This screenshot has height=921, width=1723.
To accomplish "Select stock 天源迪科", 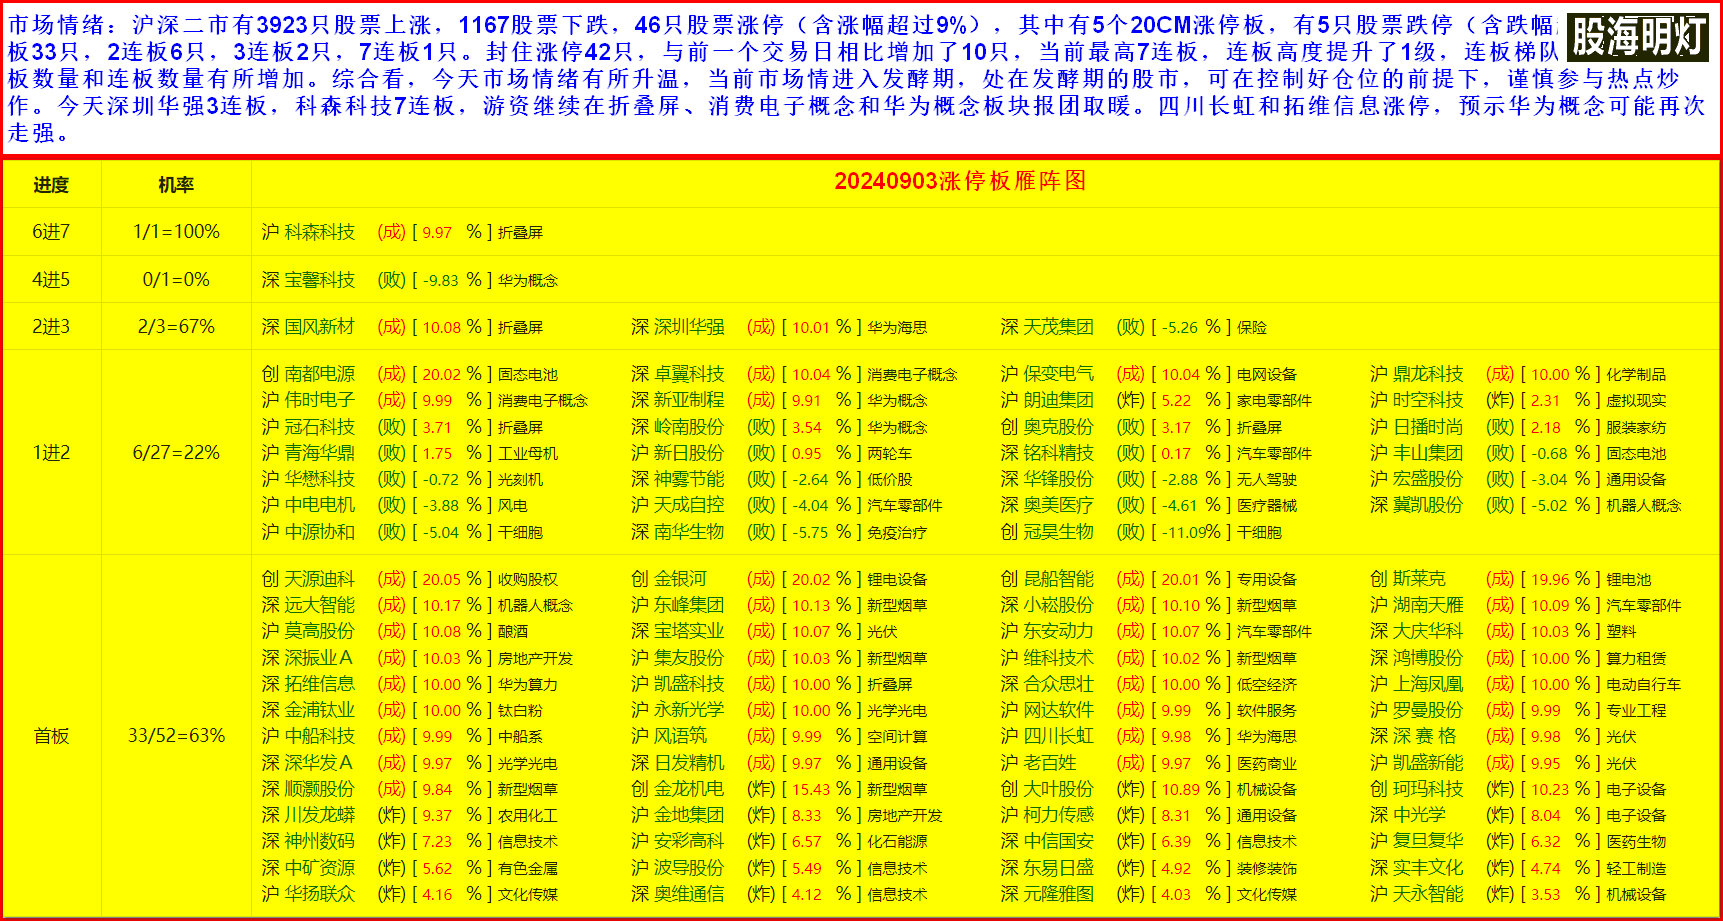I will coord(319,579).
